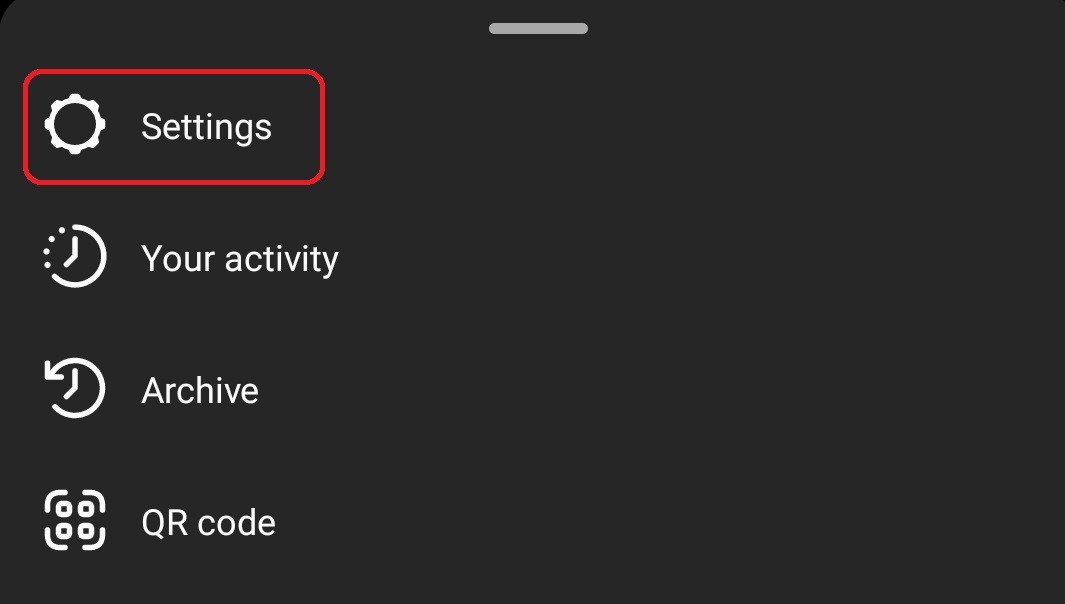Screen dimensions: 1065x604
Task: Click the "Settings" text label
Action: coord(206,127)
